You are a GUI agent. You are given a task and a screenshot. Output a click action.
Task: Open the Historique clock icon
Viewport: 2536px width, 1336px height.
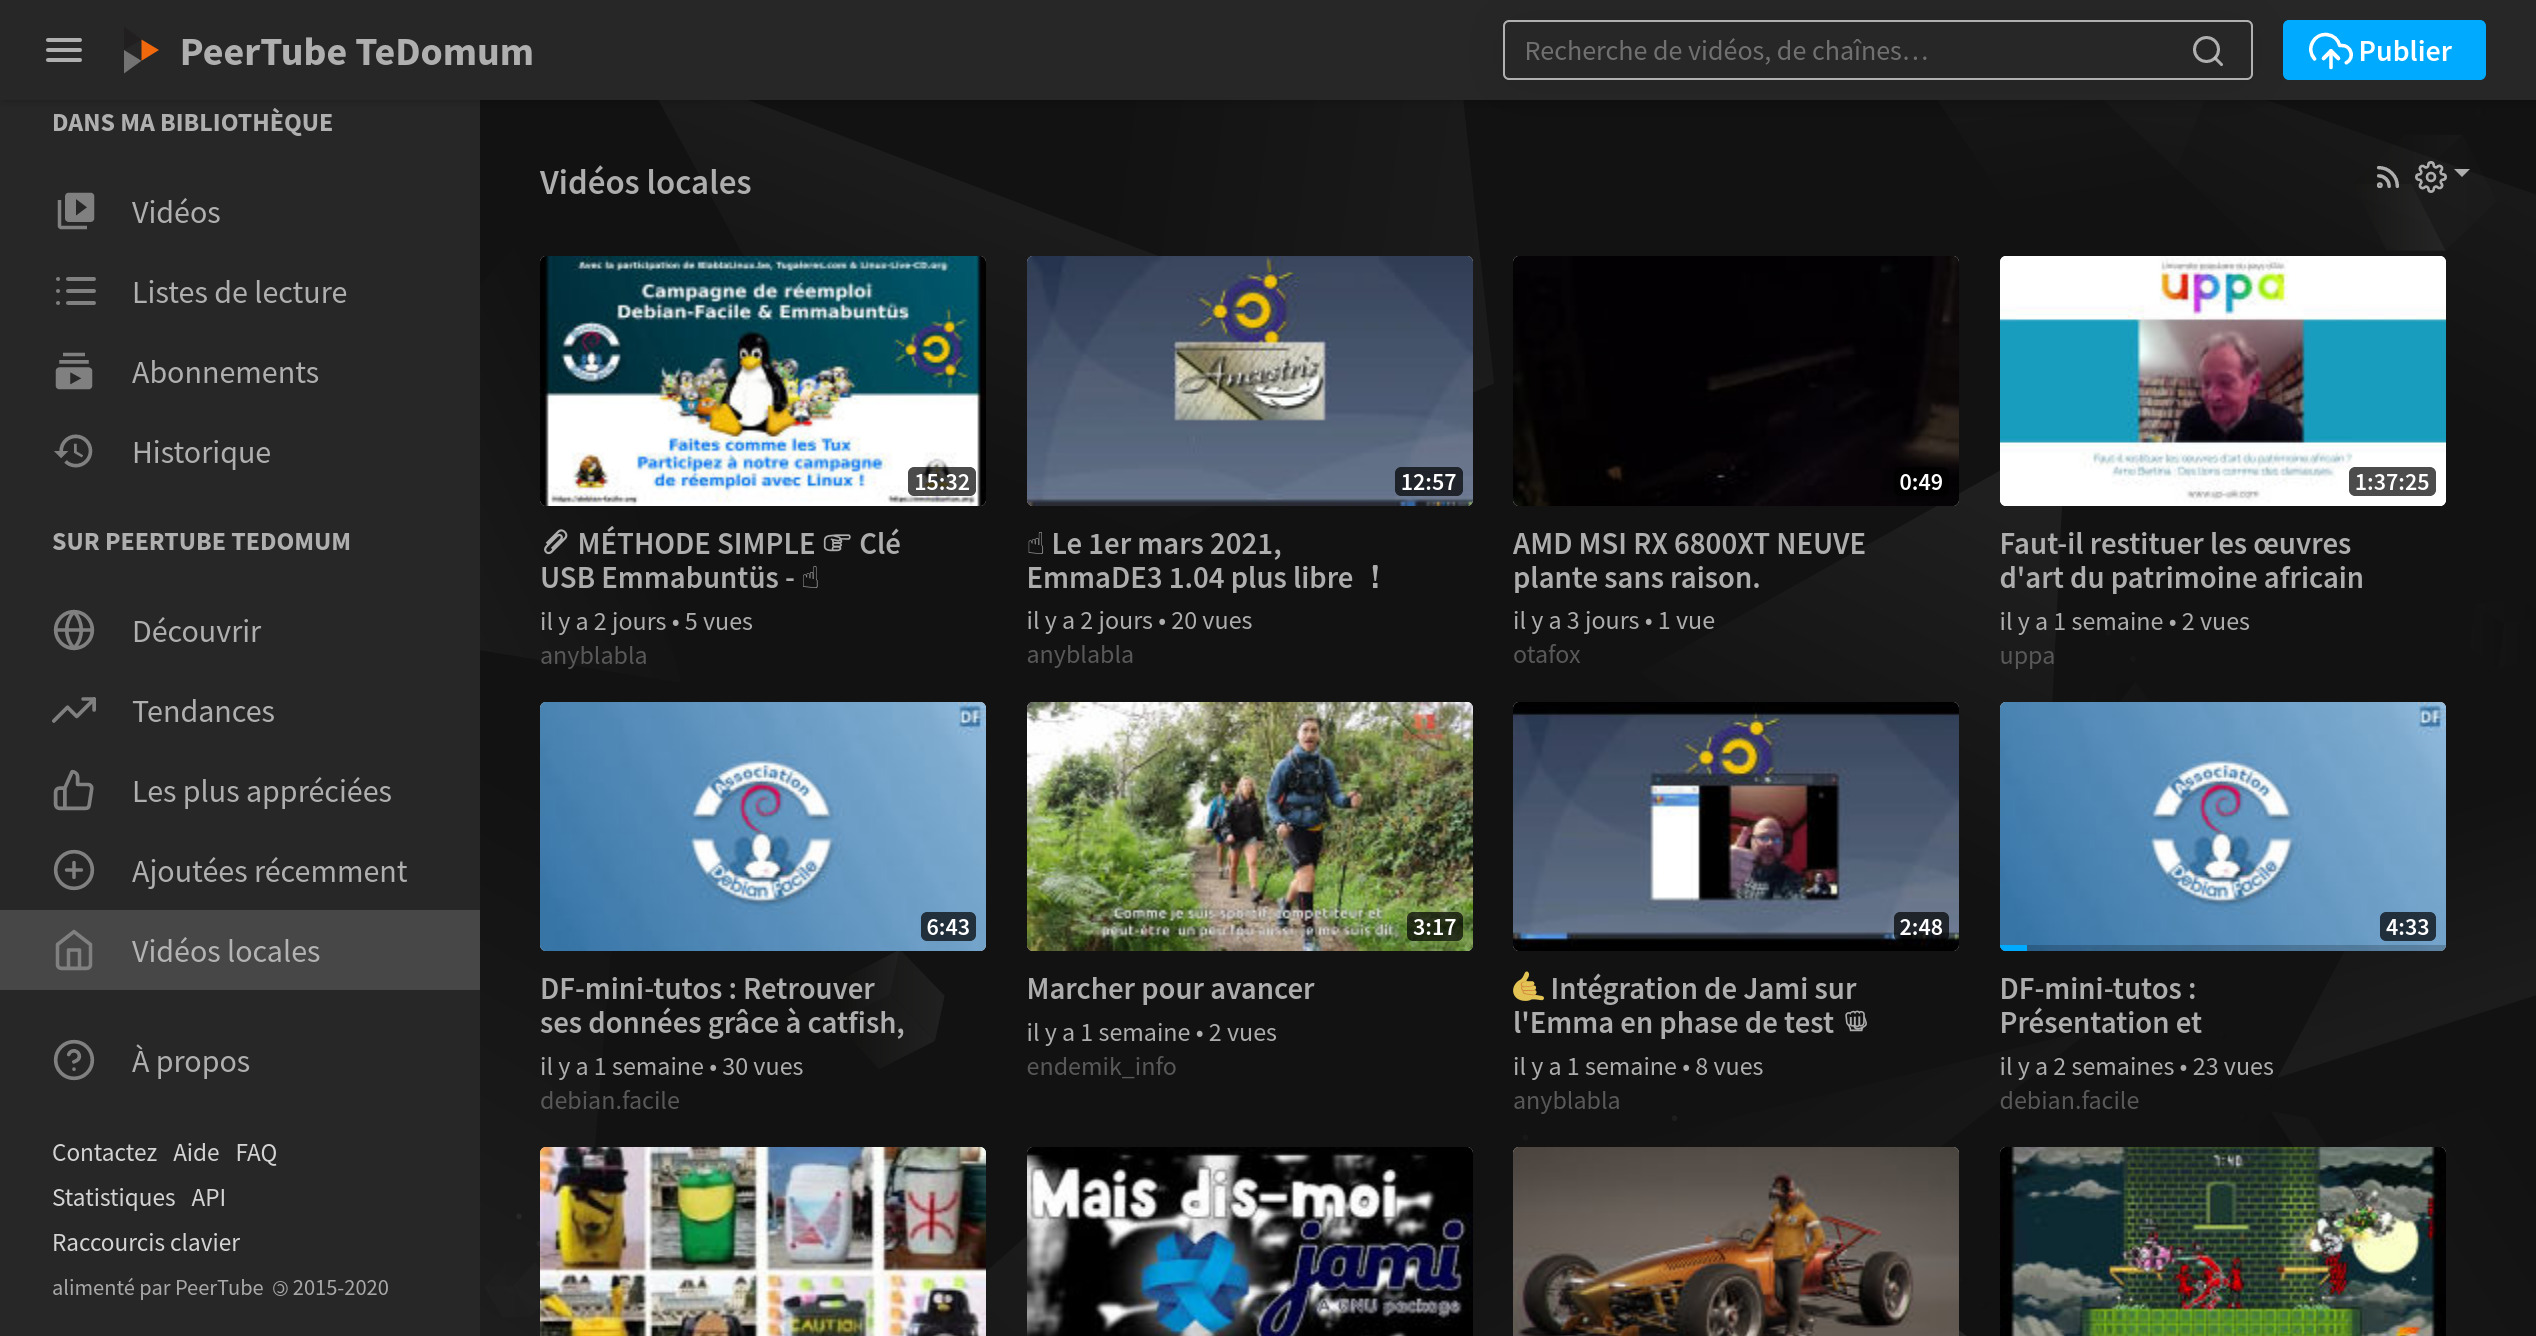coord(75,451)
